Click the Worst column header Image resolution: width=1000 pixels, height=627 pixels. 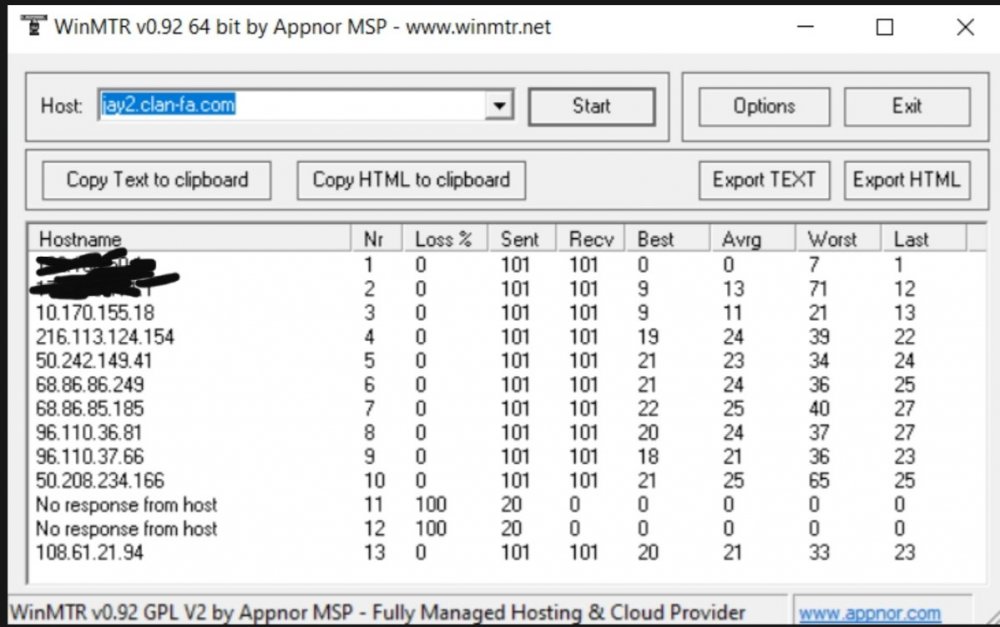[x=838, y=239]
